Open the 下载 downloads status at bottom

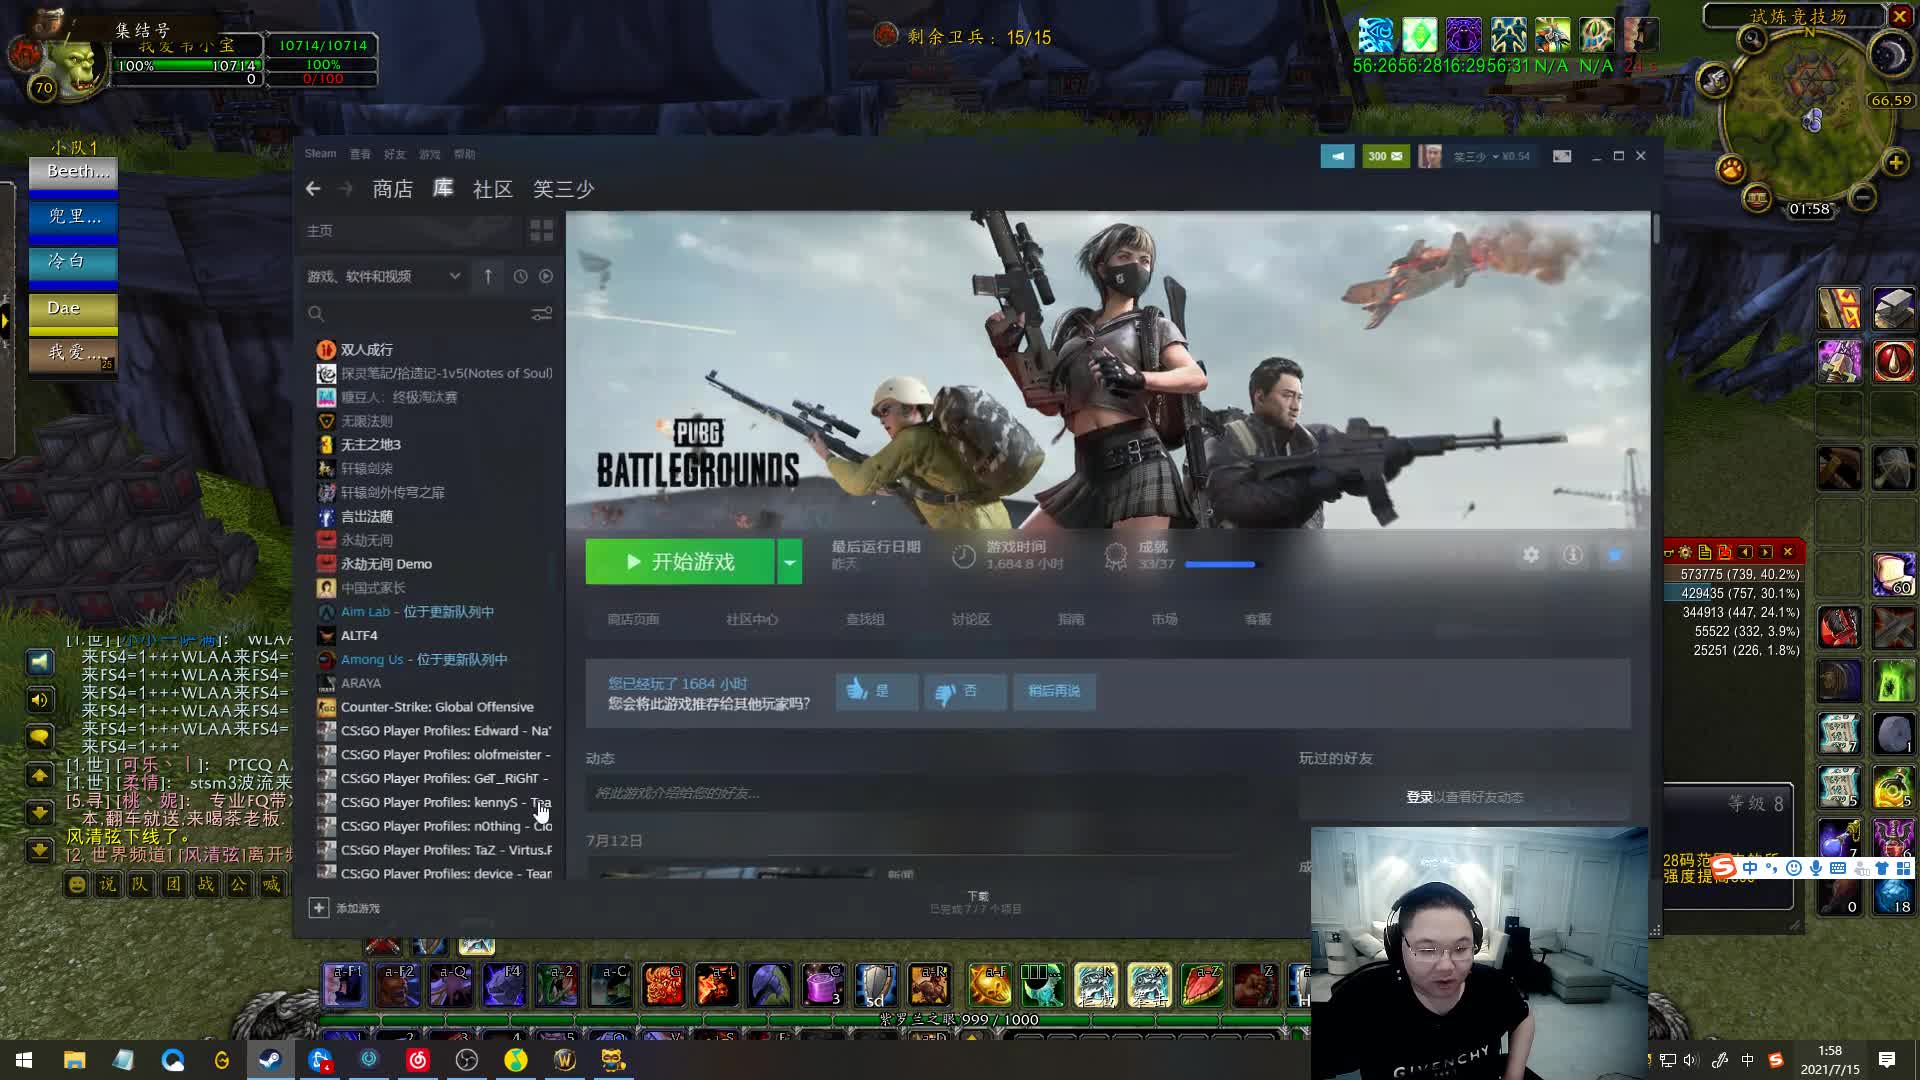point(977,902)
